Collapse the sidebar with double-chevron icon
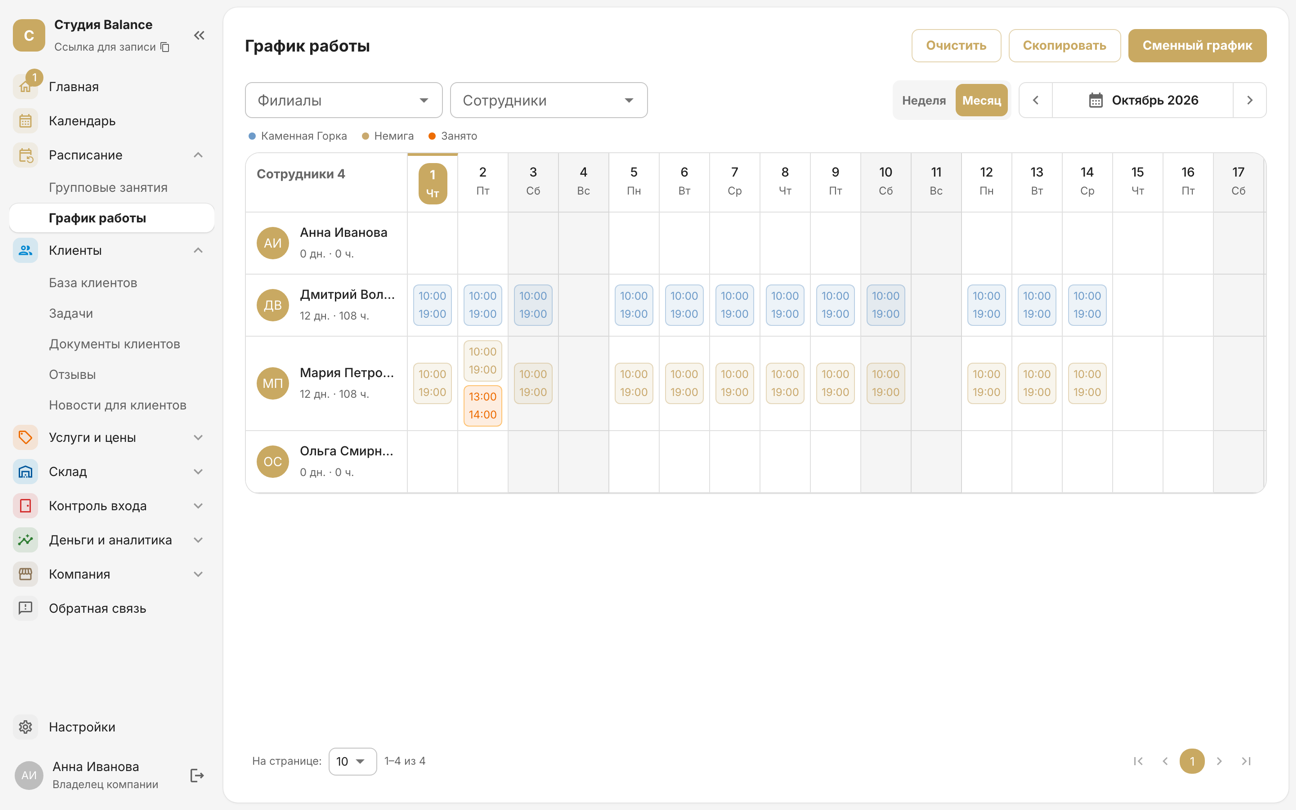This screenshot has width=1296, height=810. point(199,36)
